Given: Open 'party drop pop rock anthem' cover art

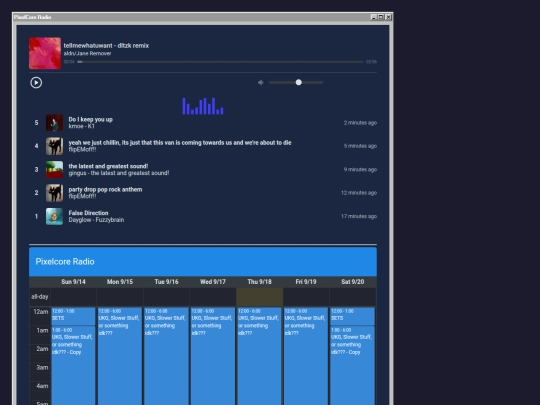Looking at the screenshot, I should [54, 193].
